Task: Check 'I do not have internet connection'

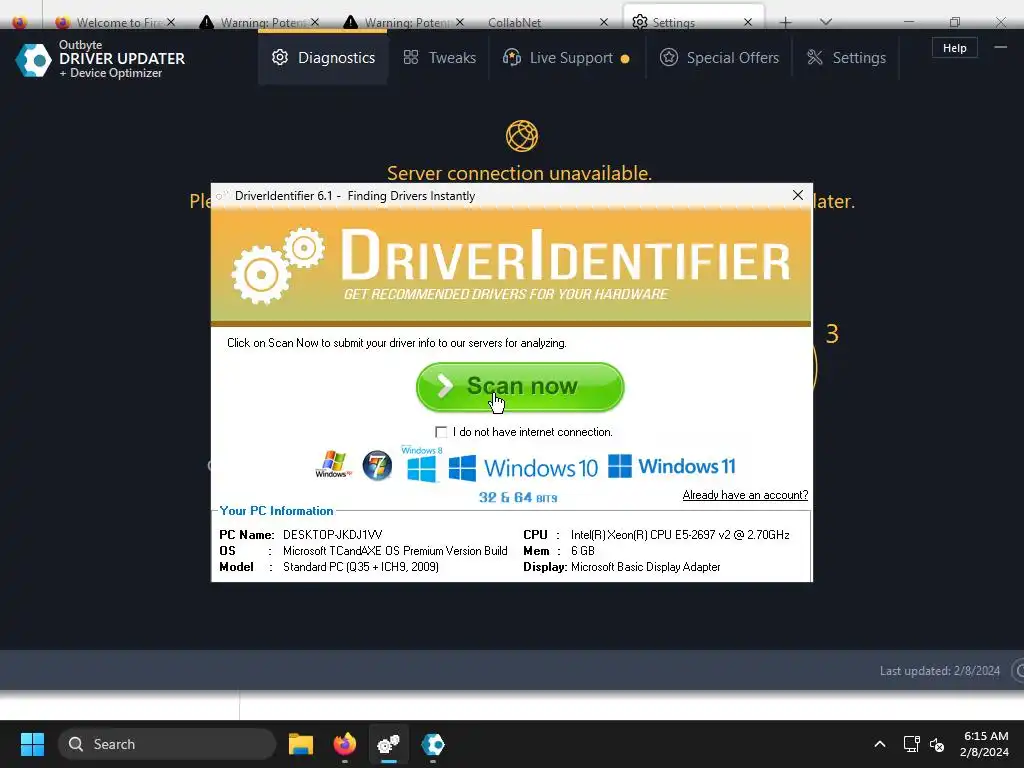Action: tap(441, 432)
